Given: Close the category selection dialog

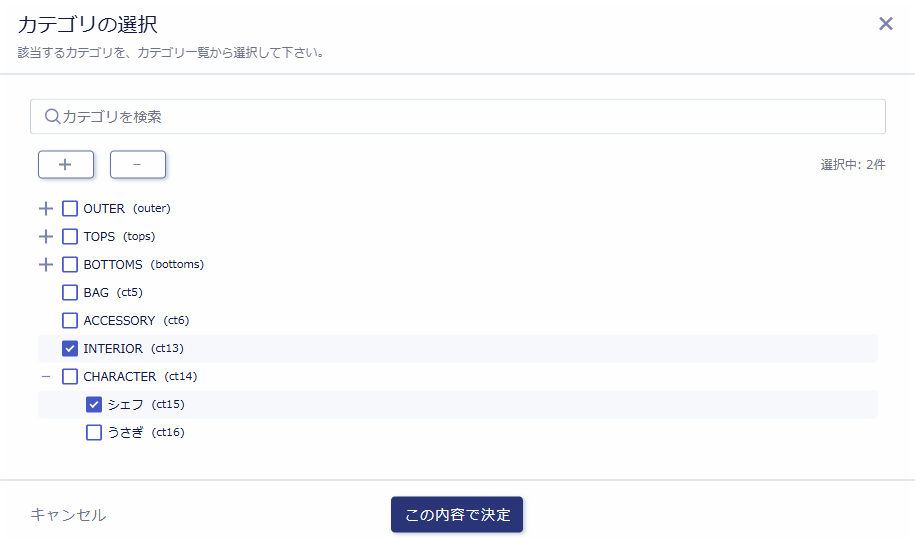Looking at the screenshot, I should [885, 24].
